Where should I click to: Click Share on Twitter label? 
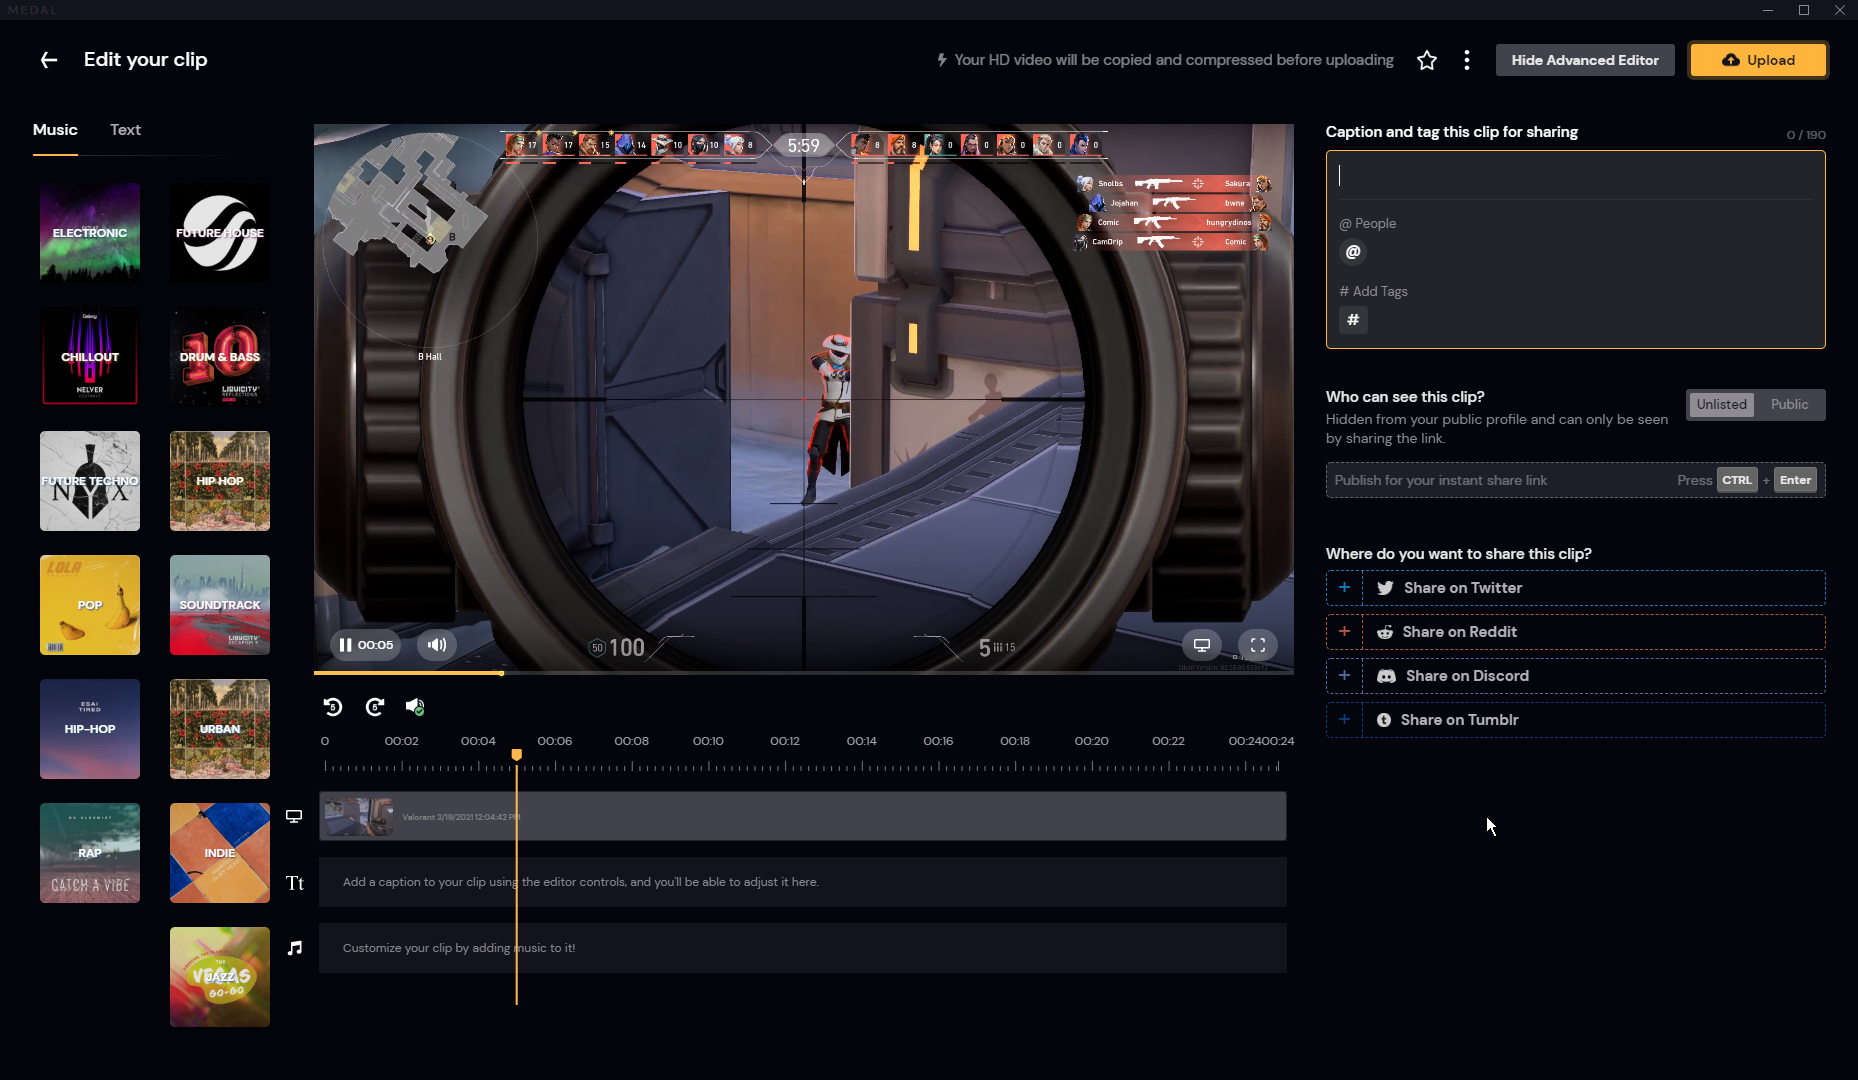click(1463, 588)
